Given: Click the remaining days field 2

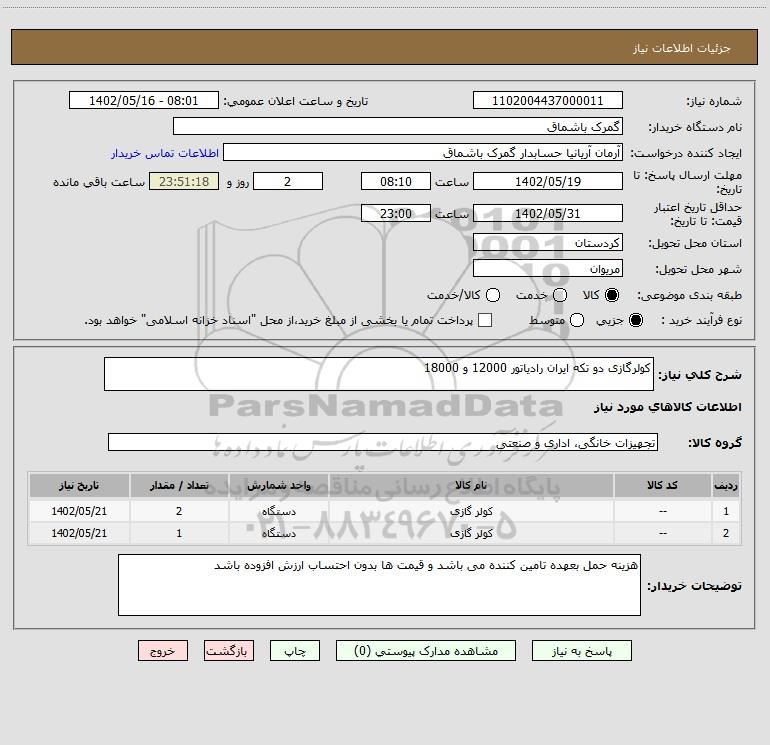Looking at the screenshot, I should coord(288,181).
